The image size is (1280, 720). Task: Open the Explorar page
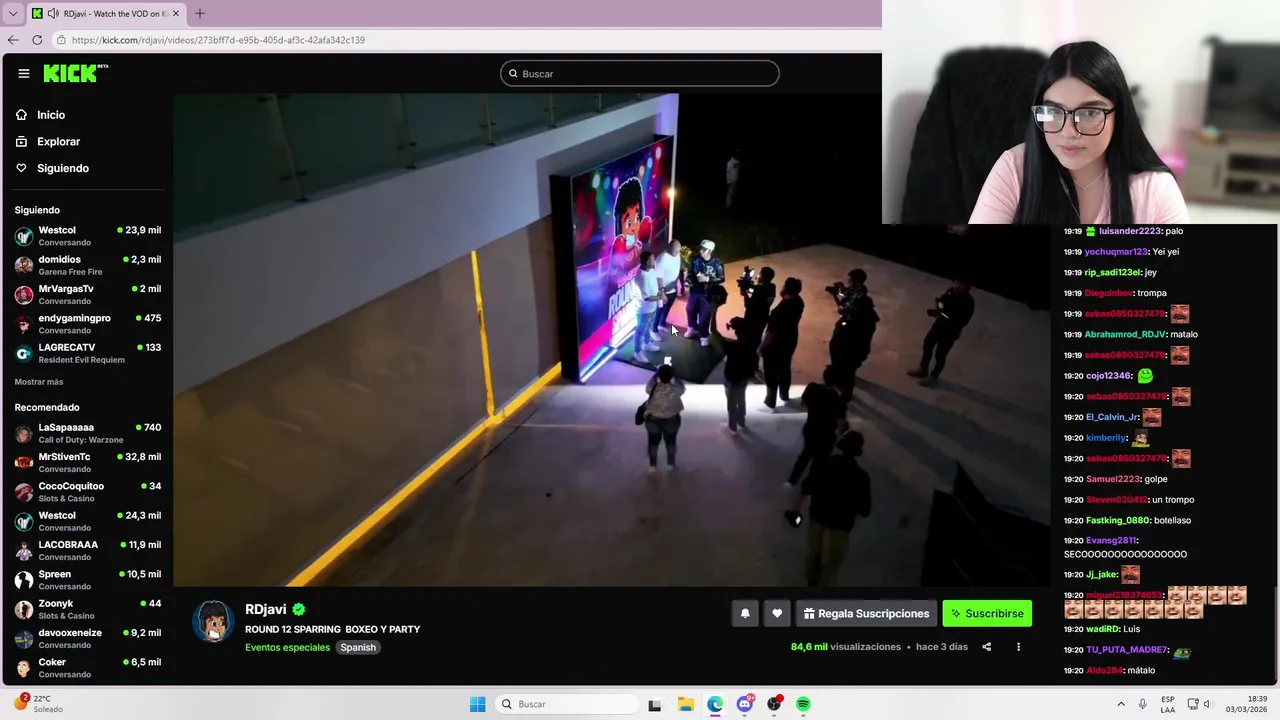[58, 142]
